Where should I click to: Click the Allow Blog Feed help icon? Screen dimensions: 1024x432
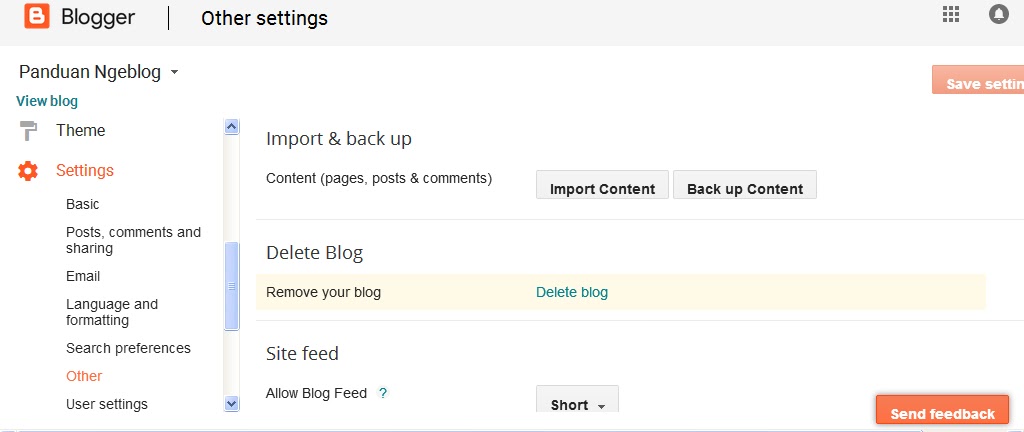pyautogui.click(x=383, y=393)
